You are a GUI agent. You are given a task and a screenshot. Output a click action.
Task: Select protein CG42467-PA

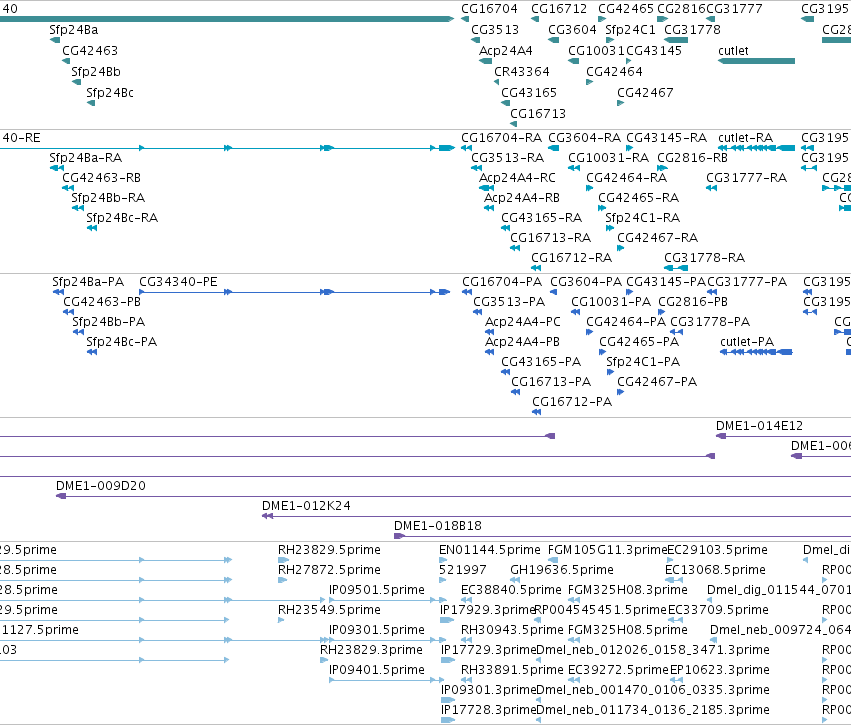coord(657,382)
